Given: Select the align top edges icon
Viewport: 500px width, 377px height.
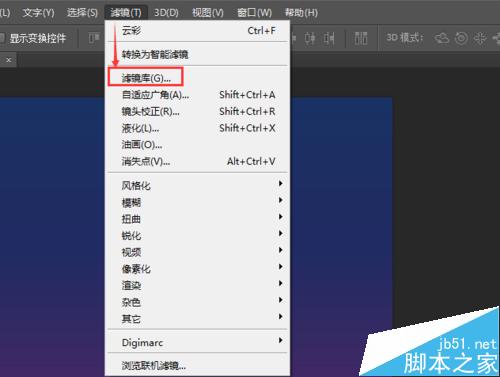Looking at the screenshot, I should click(x=94, y=38).
